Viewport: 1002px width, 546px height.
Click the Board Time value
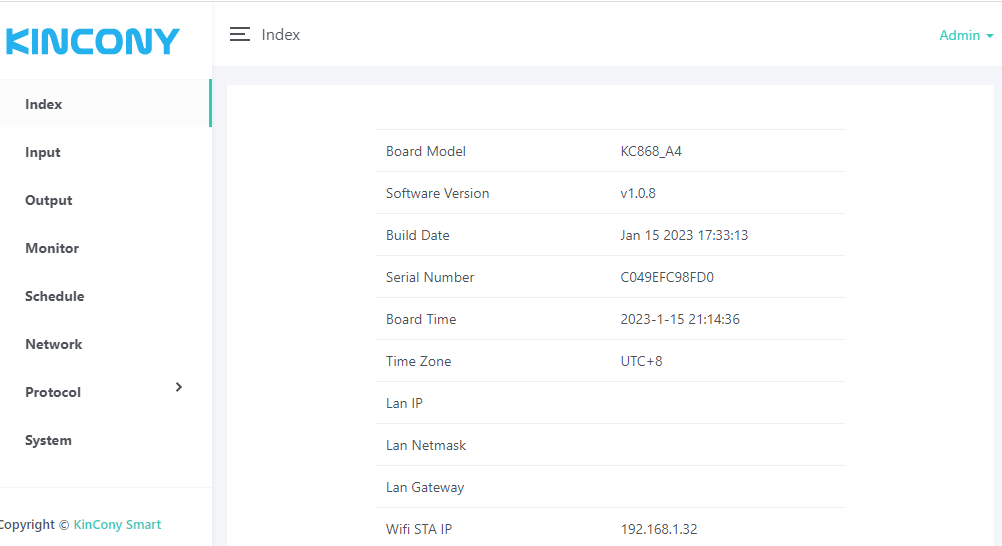pos(680,319)
